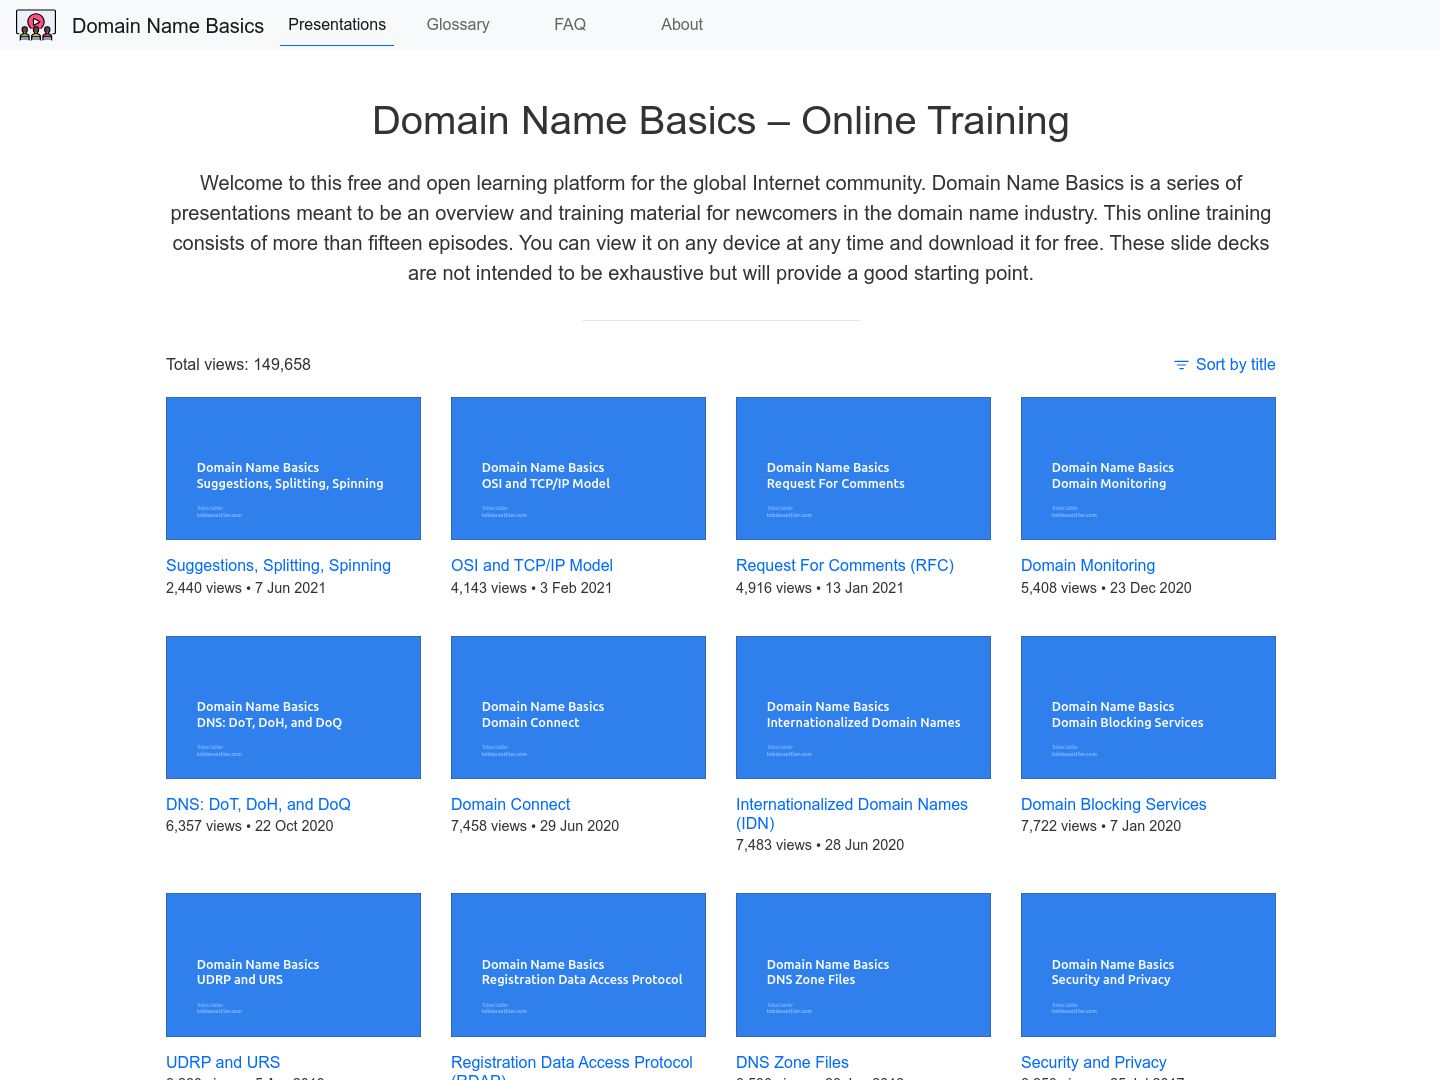Viewport: 1440px width, 1080px height.
Task: Click the text '2,440 views • 7 Jun 2021'
Action: click(246, 588)
